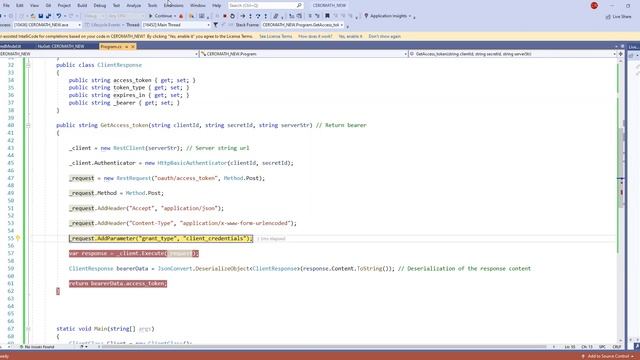Click the thread filter funnel icon
The width and height of the screenshot is (640, 360).
click(216, 25)
